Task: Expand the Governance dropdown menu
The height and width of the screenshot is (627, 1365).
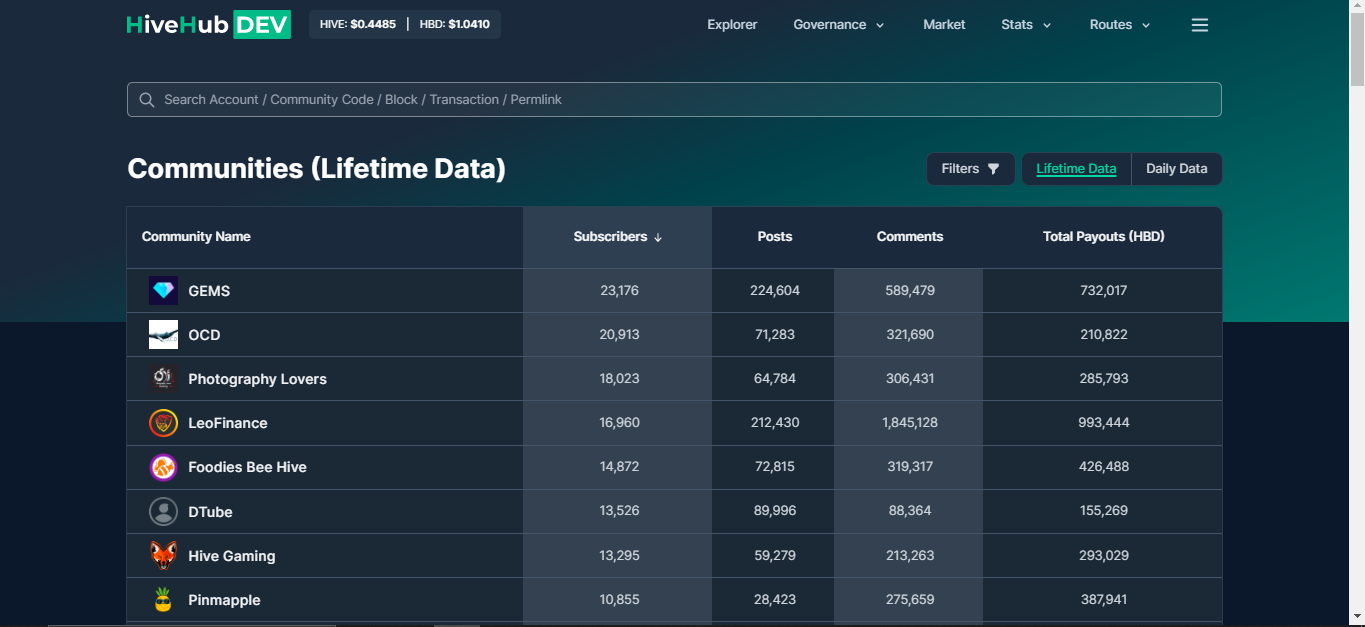Action: 839,25
